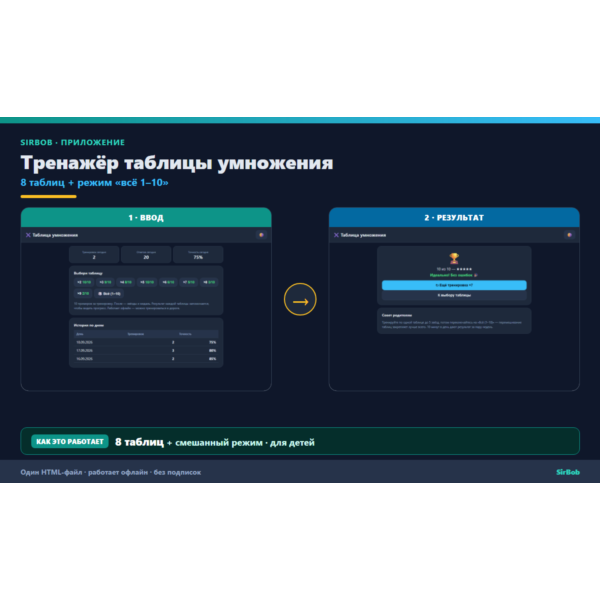Viewport: 600px width, 600px height.
Task: Click the subtitle "8 таблиц + режим «всё 1–10»"
Action: 95,183
